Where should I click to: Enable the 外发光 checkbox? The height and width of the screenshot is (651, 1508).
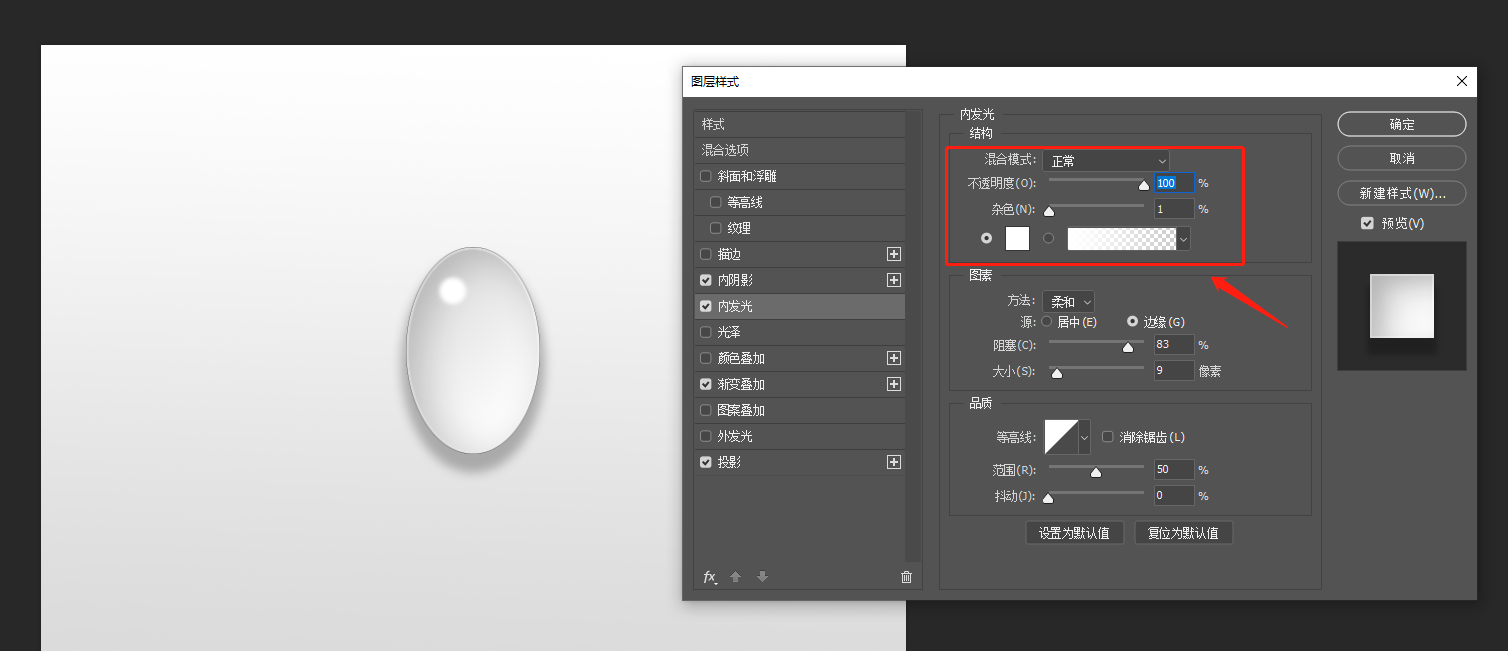706,436
